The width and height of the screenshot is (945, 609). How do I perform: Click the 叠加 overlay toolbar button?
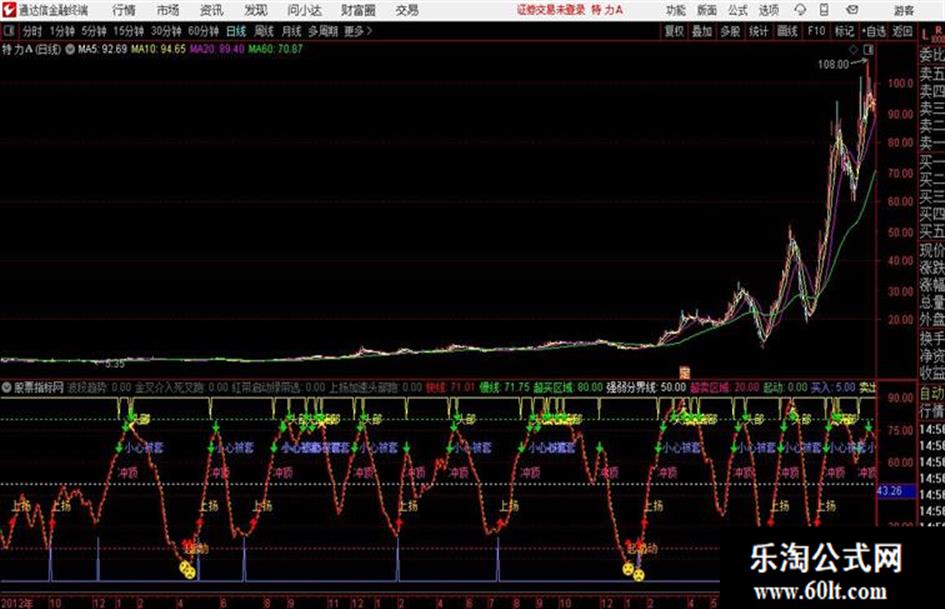pos(702,31)
